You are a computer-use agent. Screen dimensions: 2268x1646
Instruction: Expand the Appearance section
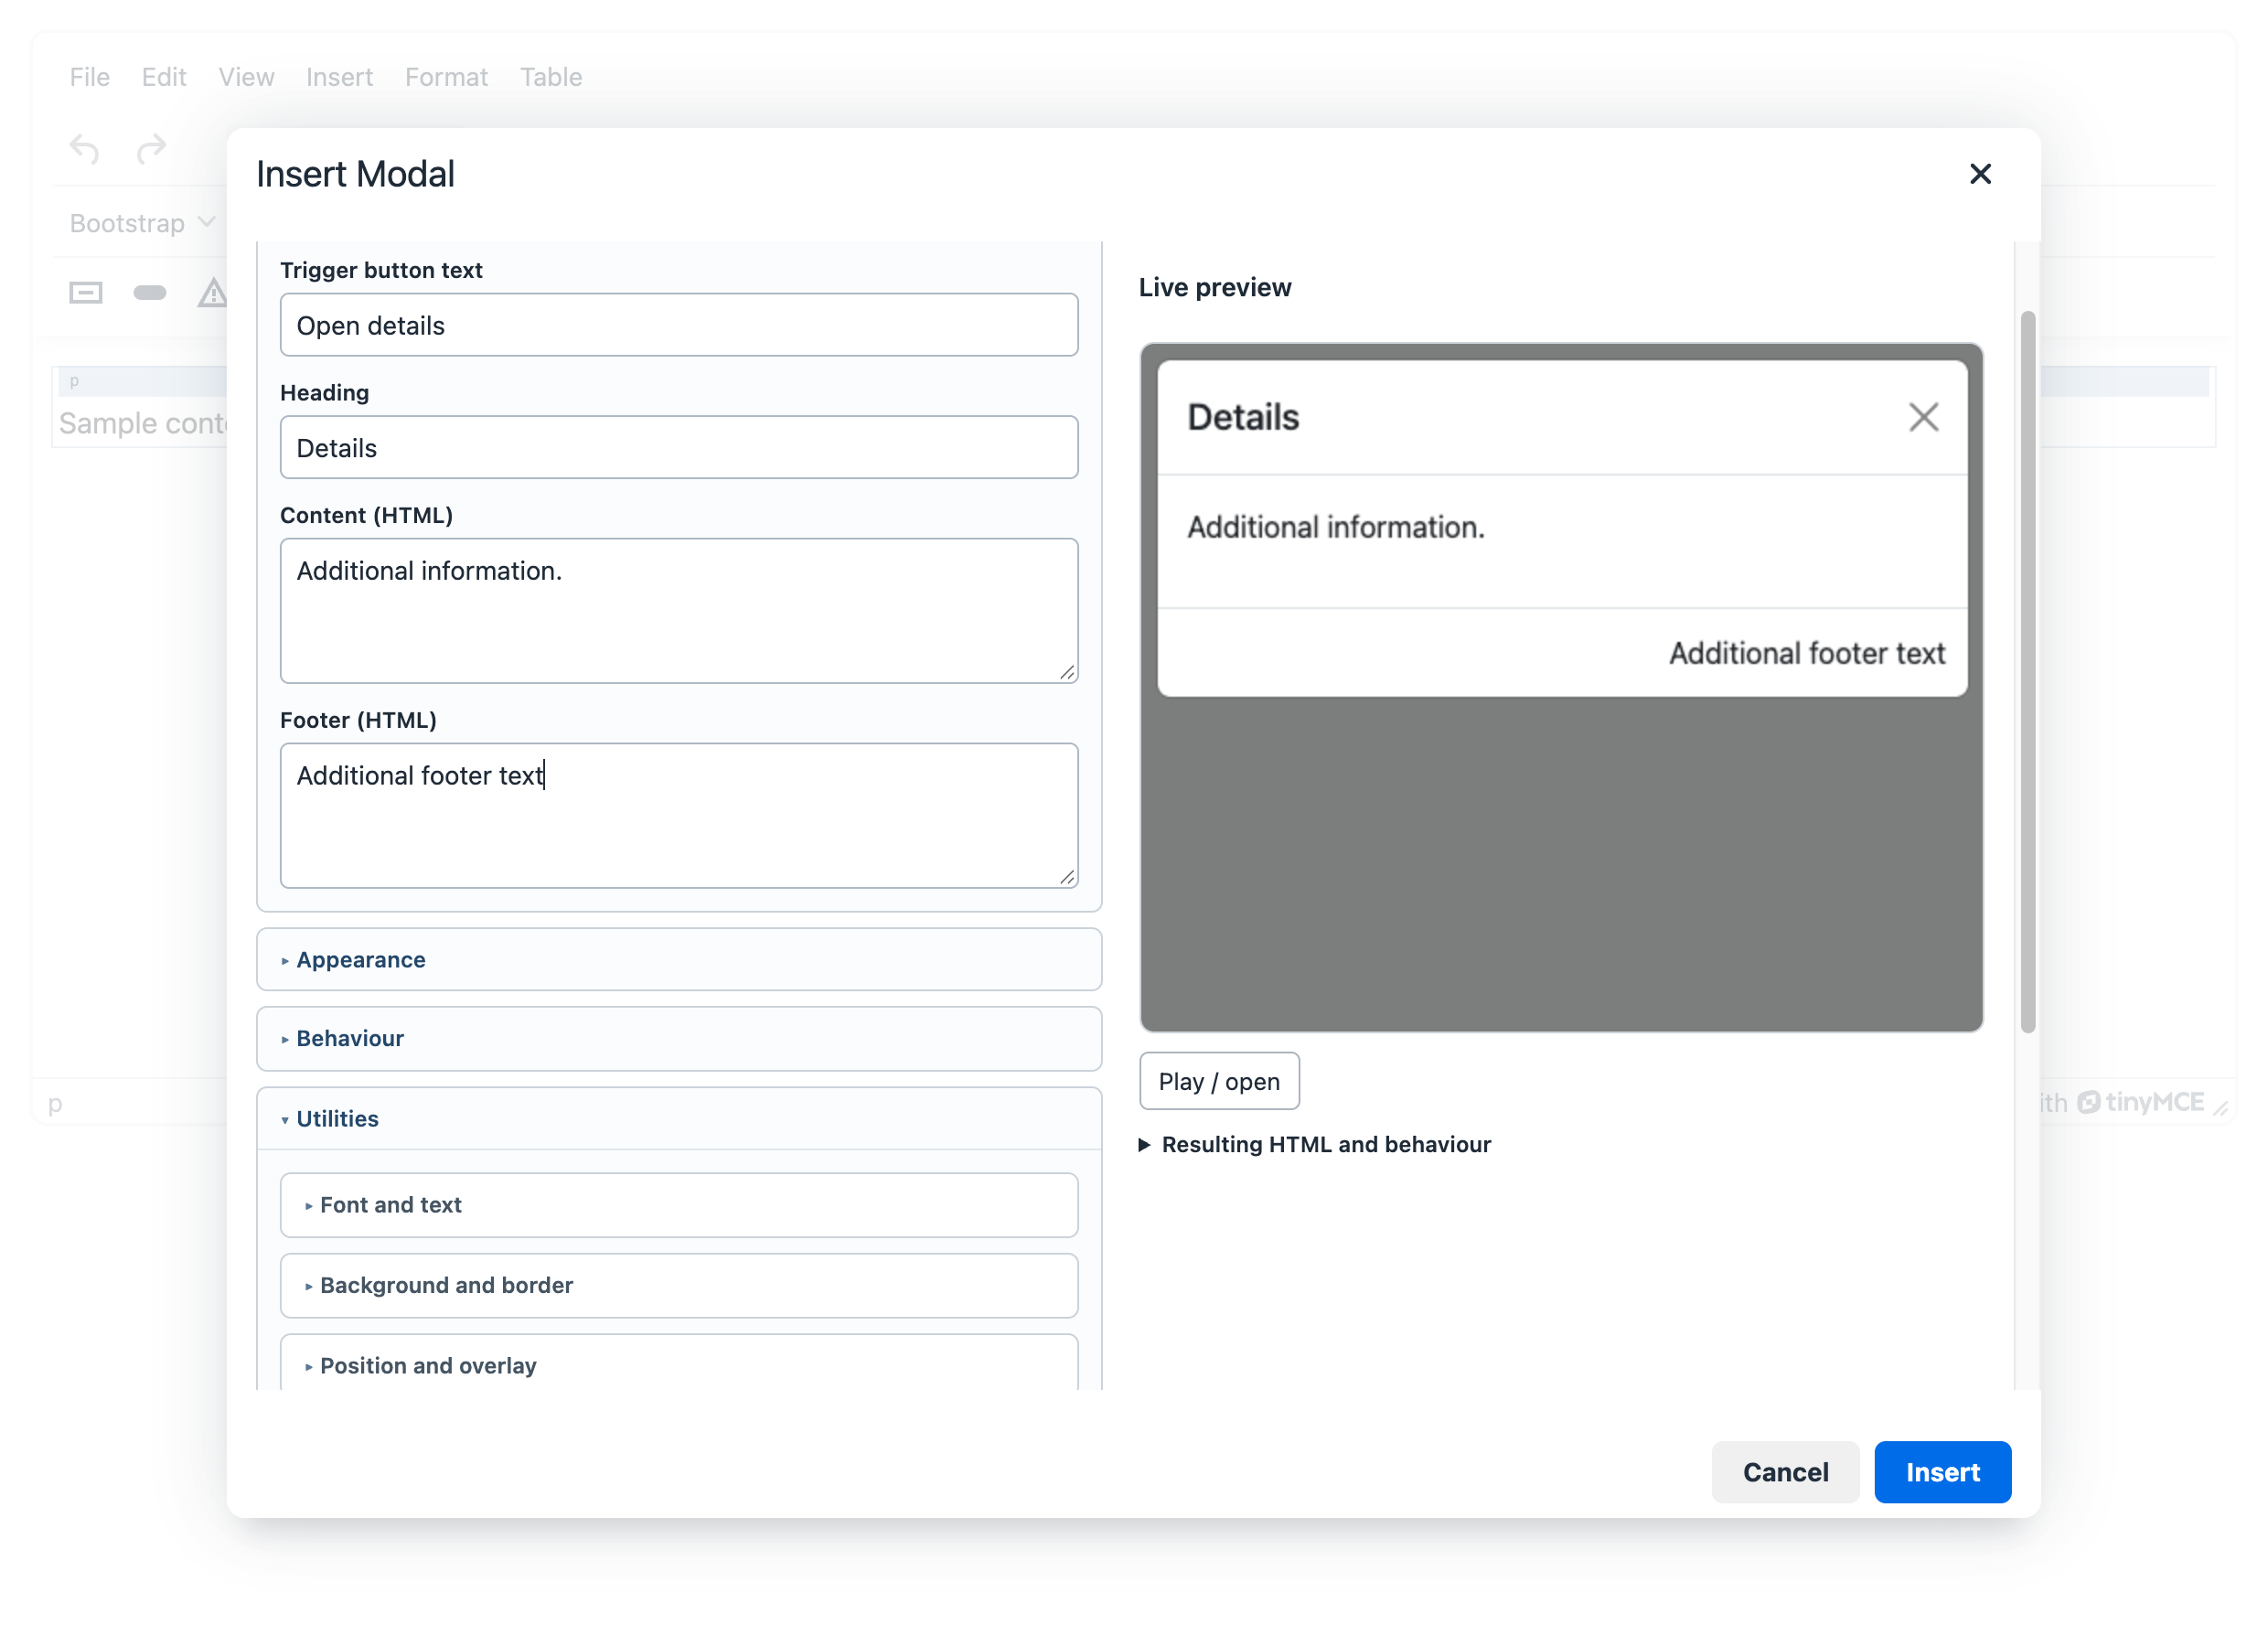[679, 959]
